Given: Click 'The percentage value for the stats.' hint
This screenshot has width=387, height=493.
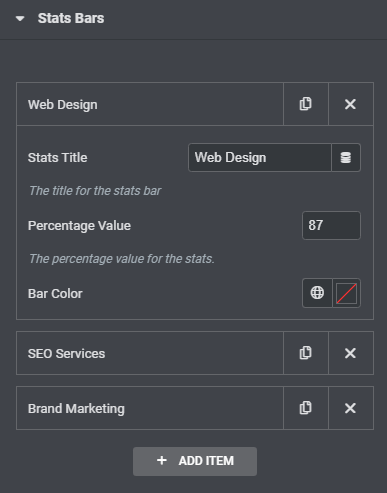Looking at the screenshot, I should point(122,259).
